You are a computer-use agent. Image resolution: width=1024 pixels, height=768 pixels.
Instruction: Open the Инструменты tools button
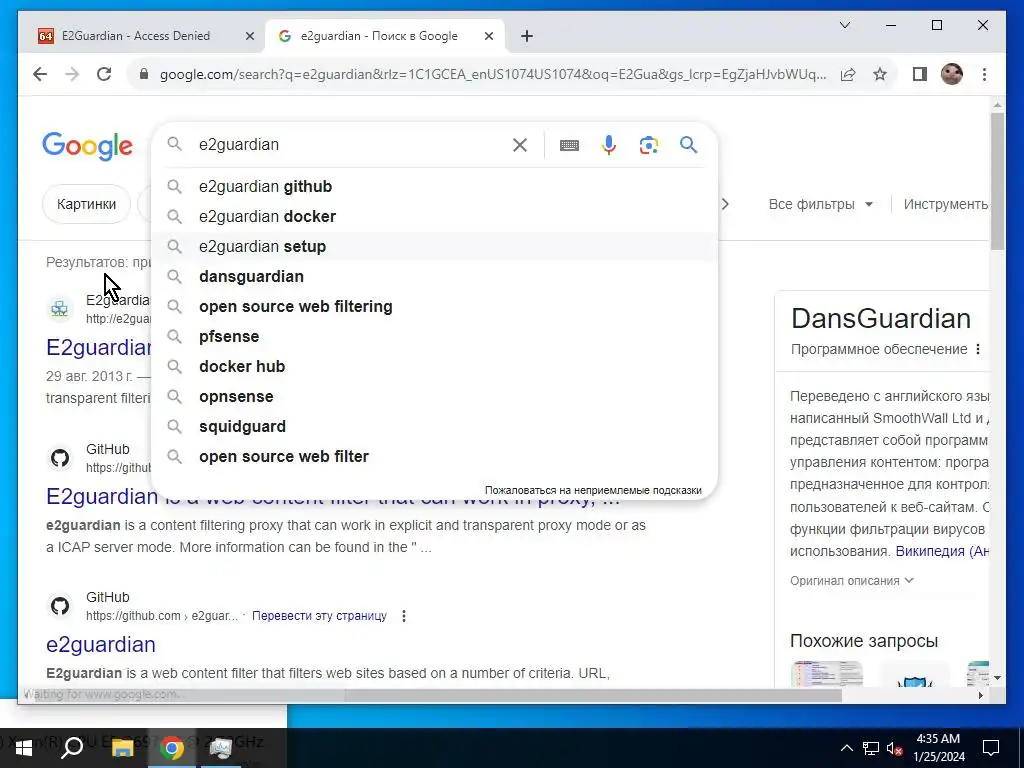946,204
